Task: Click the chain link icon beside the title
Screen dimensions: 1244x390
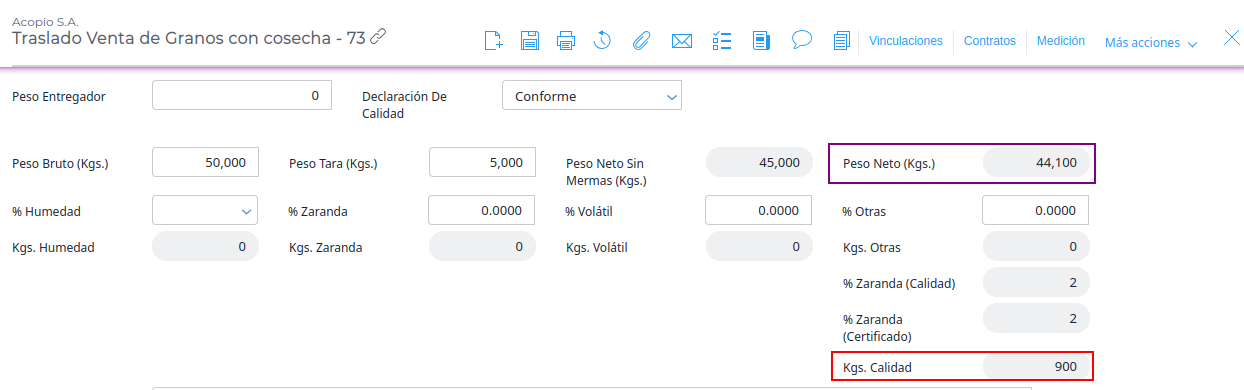Action: [378, 37]
